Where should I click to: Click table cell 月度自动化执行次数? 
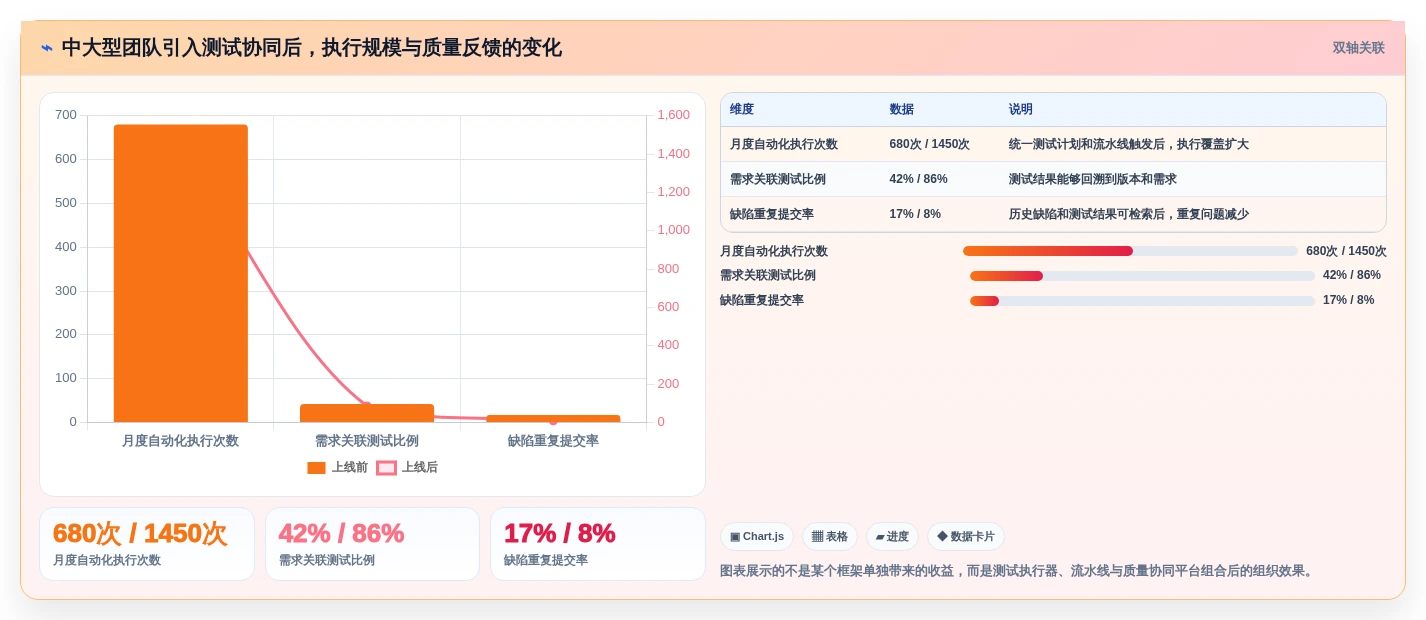click(784, 144)
